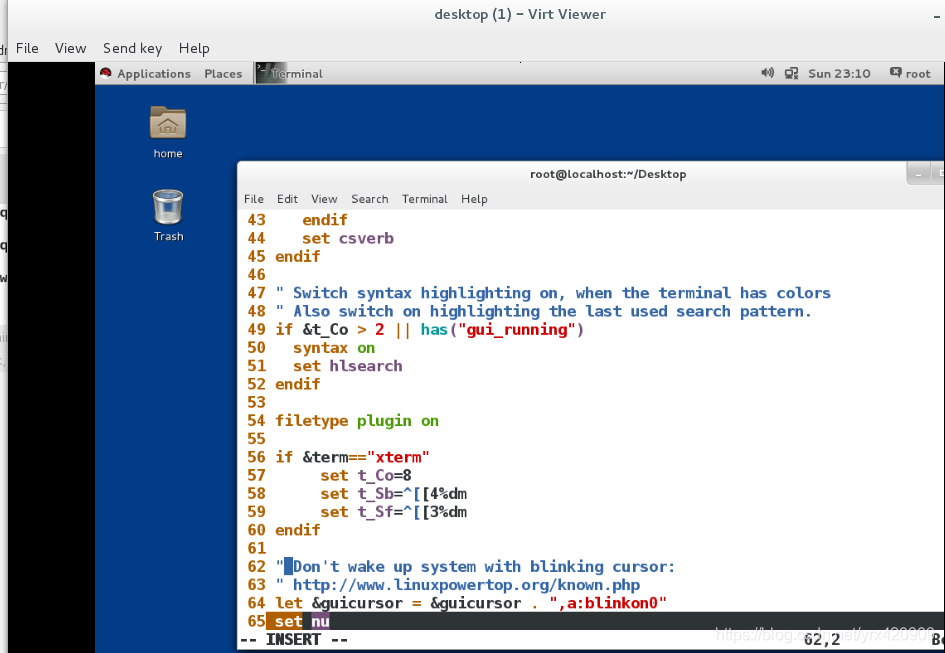Screen dimensions: 945x653
Task: Click 'set t_Sf=^[[3%dm' line
Action: pos(394,512)
